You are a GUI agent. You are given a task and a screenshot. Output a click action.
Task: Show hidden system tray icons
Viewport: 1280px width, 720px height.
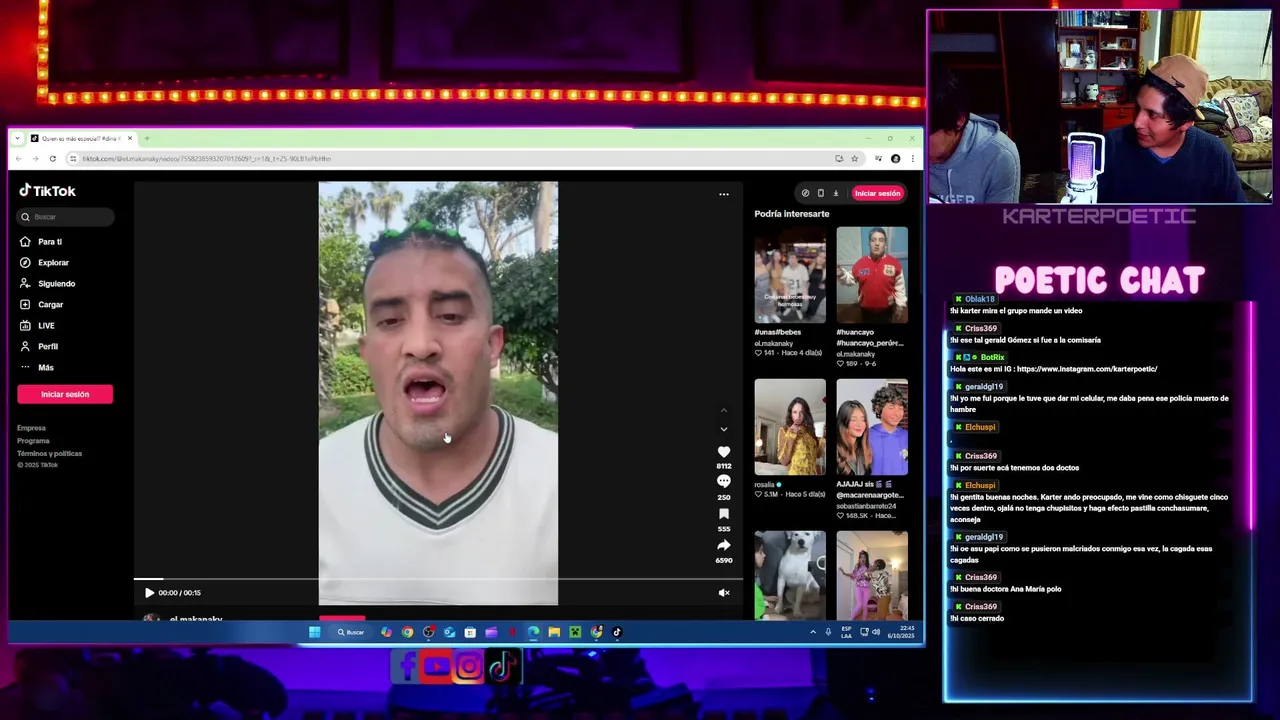tap(813, 632)
